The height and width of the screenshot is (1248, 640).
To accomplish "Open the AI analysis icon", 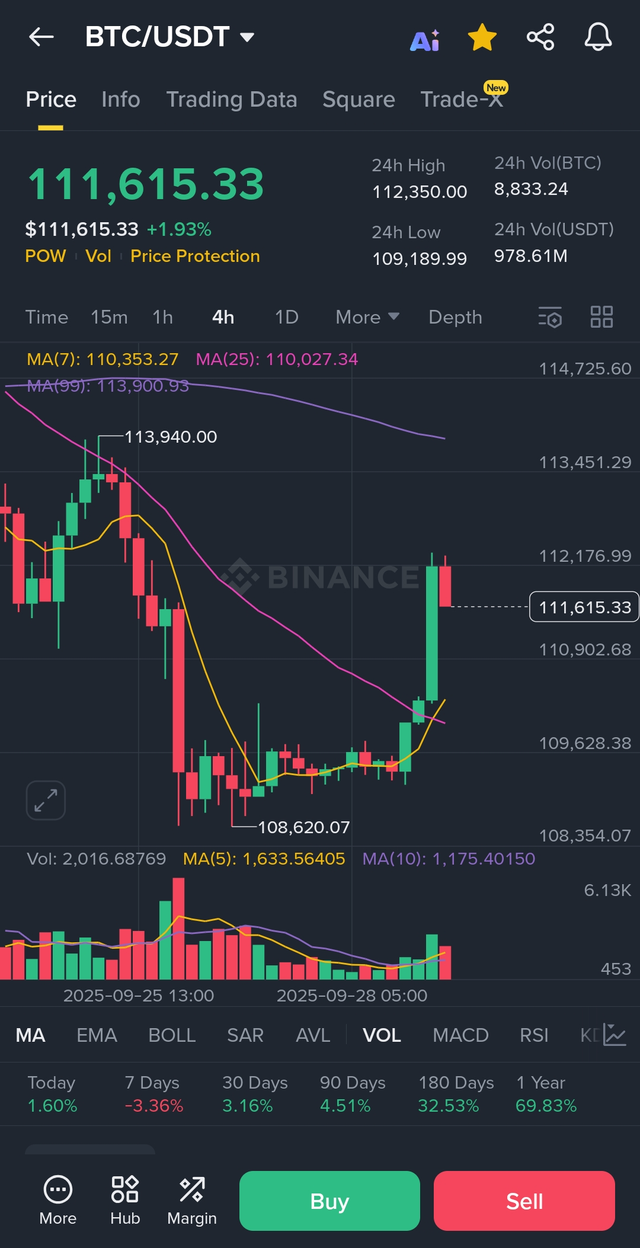I will click(x=425, y=39).
